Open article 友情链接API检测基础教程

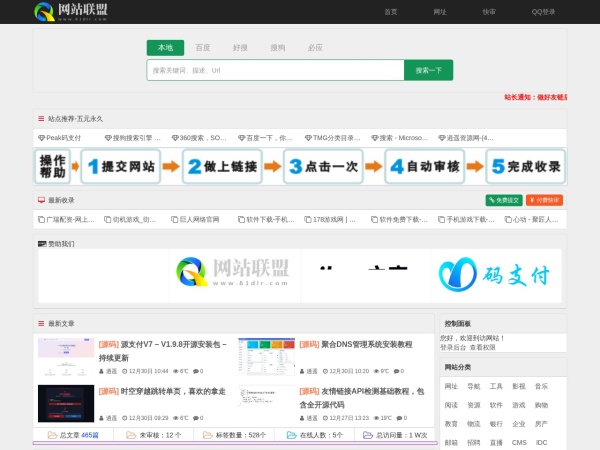pos(362,398)
